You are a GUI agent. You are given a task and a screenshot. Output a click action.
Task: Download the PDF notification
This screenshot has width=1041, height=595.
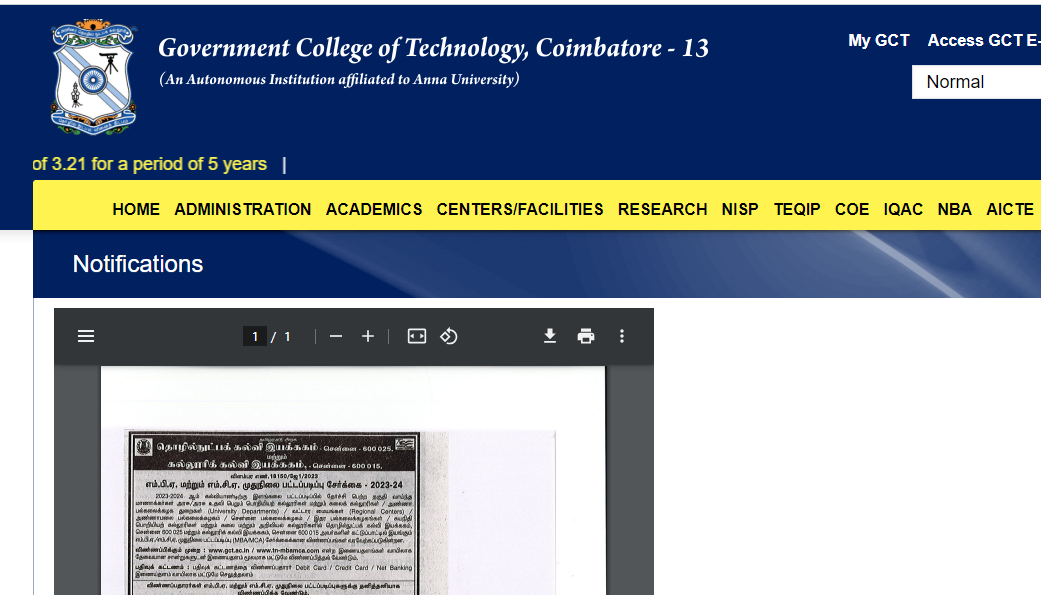[550, 336]
